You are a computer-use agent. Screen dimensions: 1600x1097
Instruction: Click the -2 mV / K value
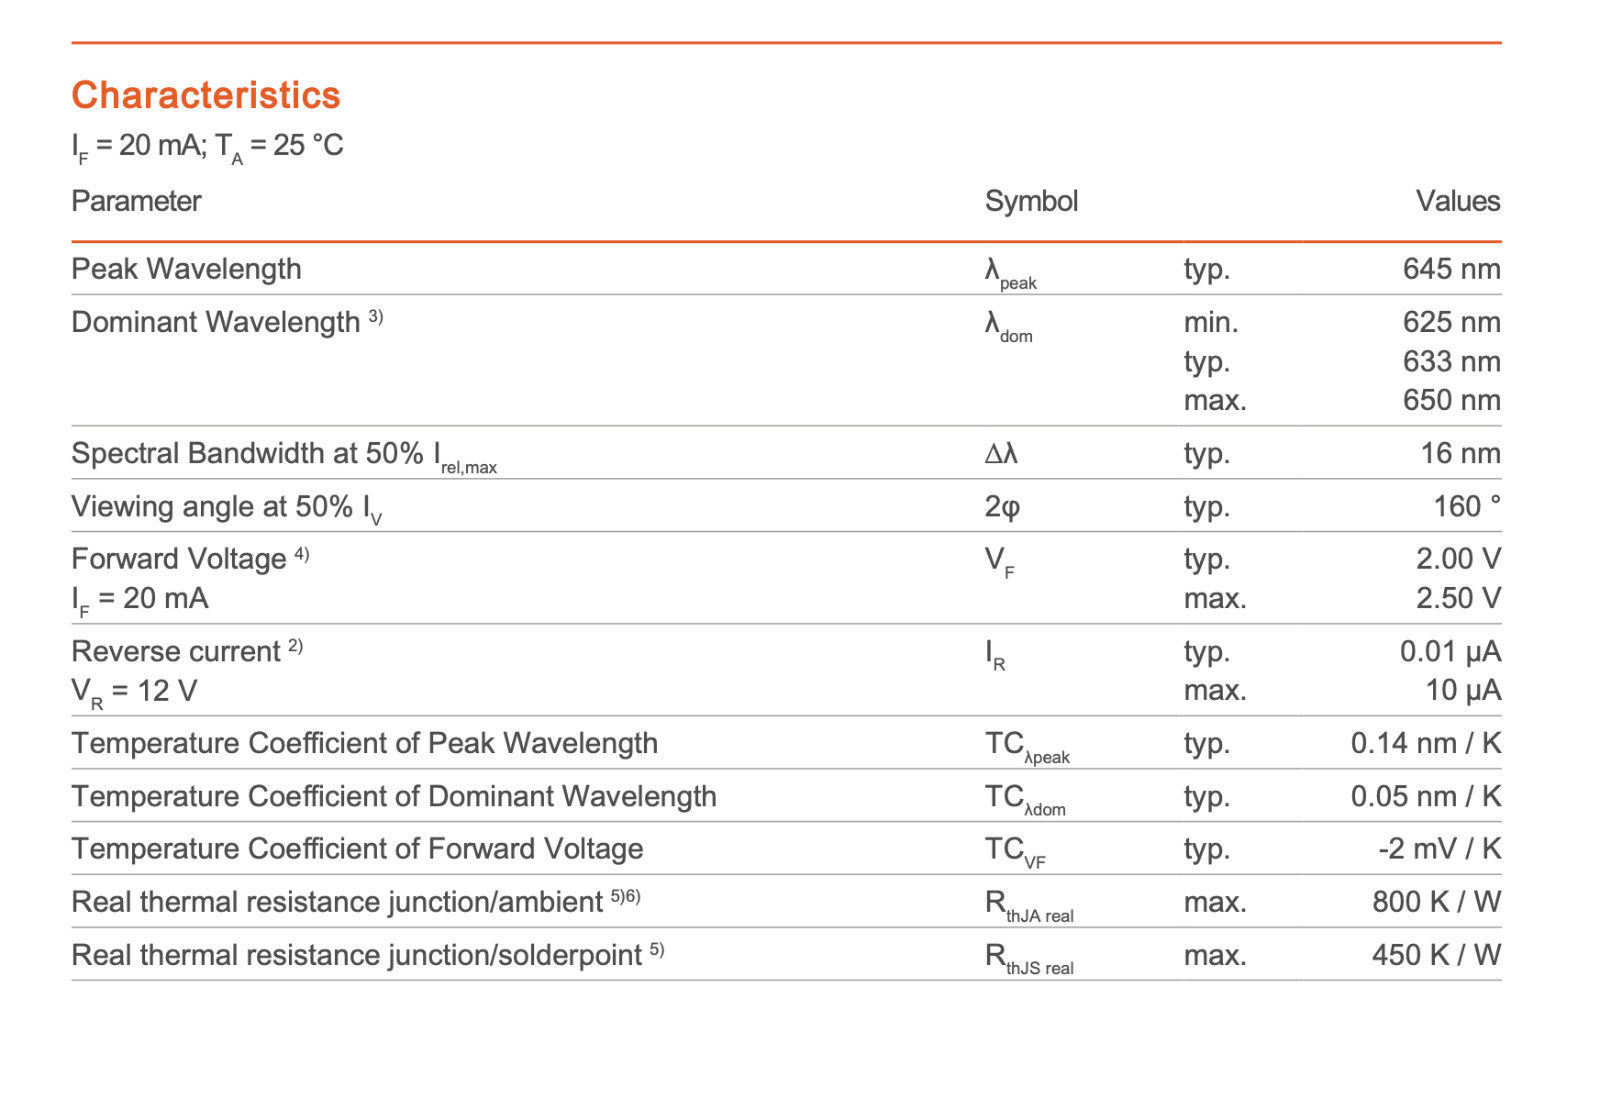(1439, 848)
